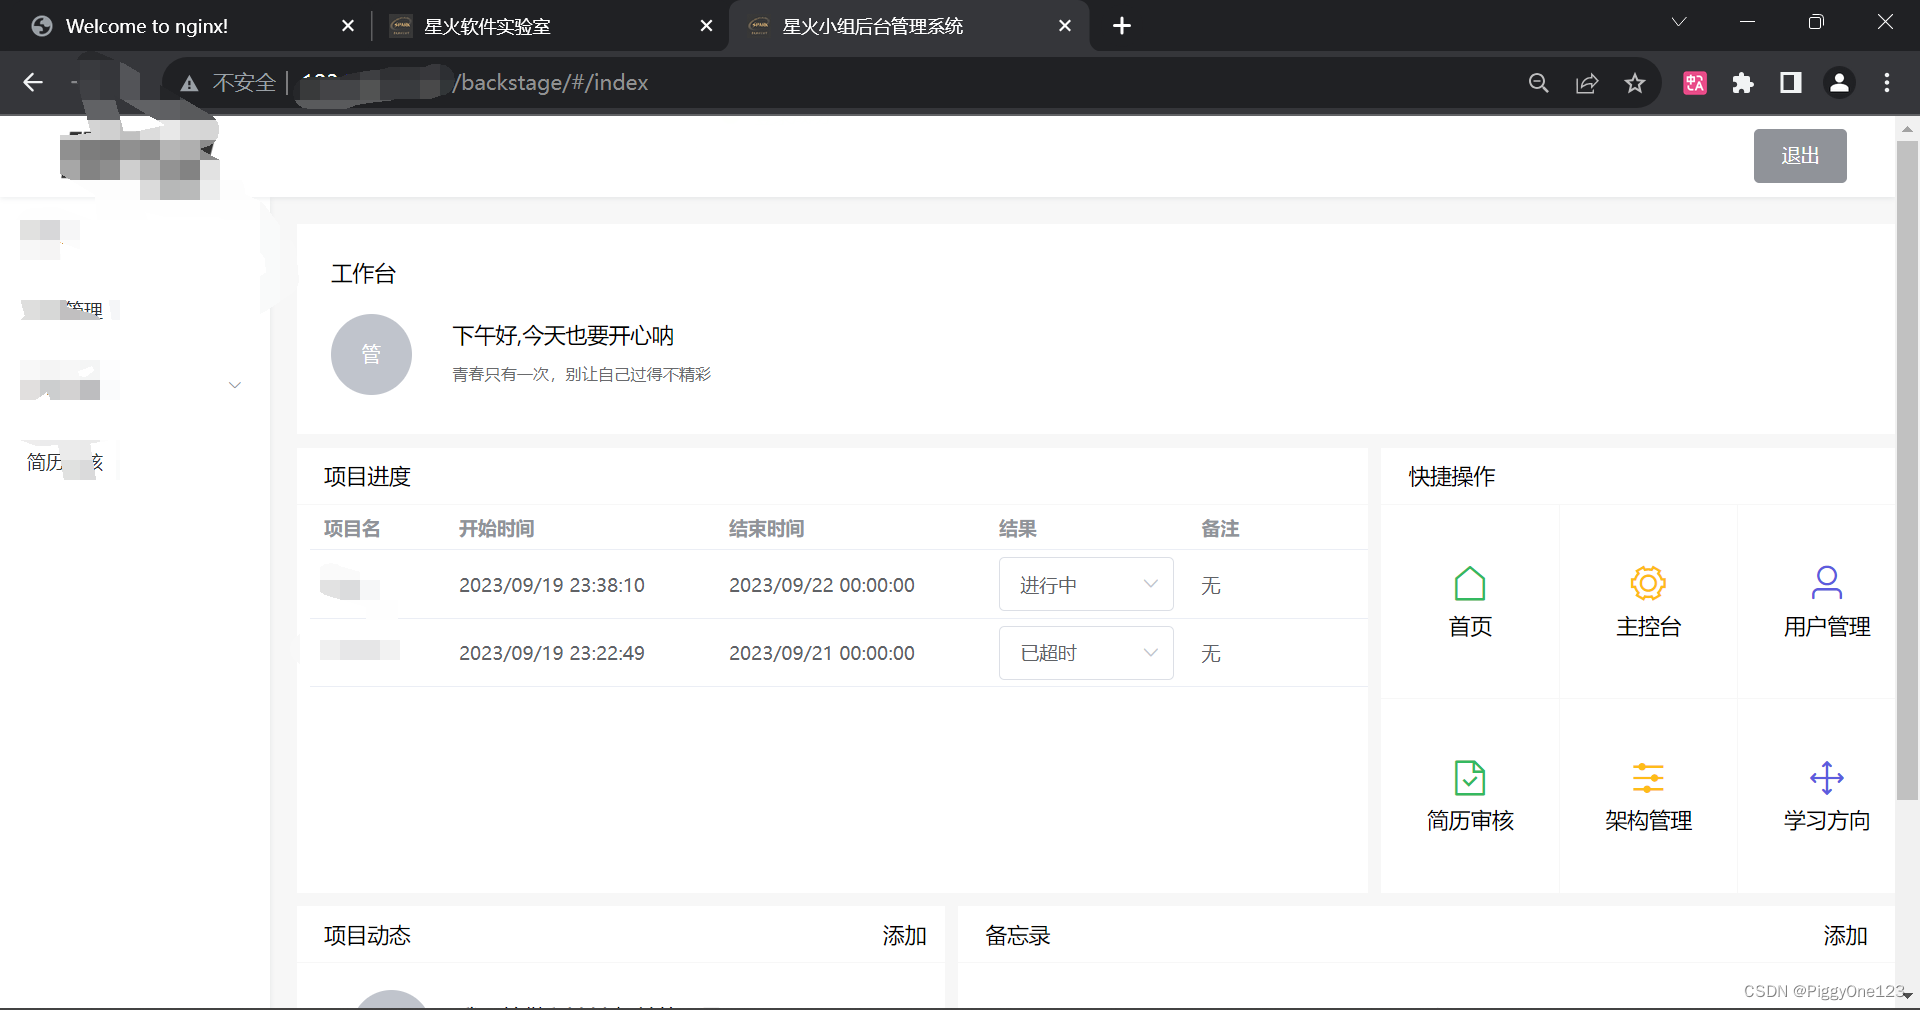Screen dimensions: 1920x1010
Task: Open the tab search chevron
Action: coord(1679,22)
